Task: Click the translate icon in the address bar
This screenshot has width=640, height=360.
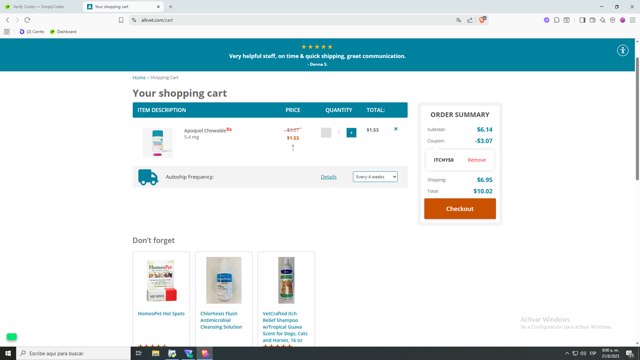Action: [459, 20]
